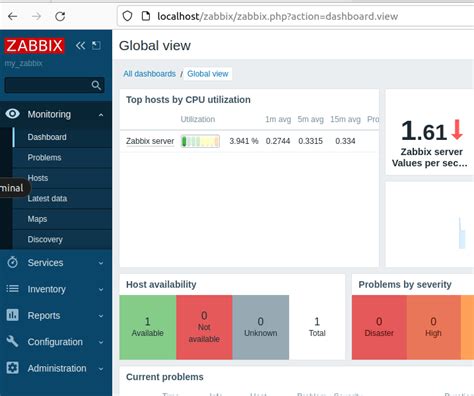
Task: Click the Reports chart icon
Action: [12, 315]
